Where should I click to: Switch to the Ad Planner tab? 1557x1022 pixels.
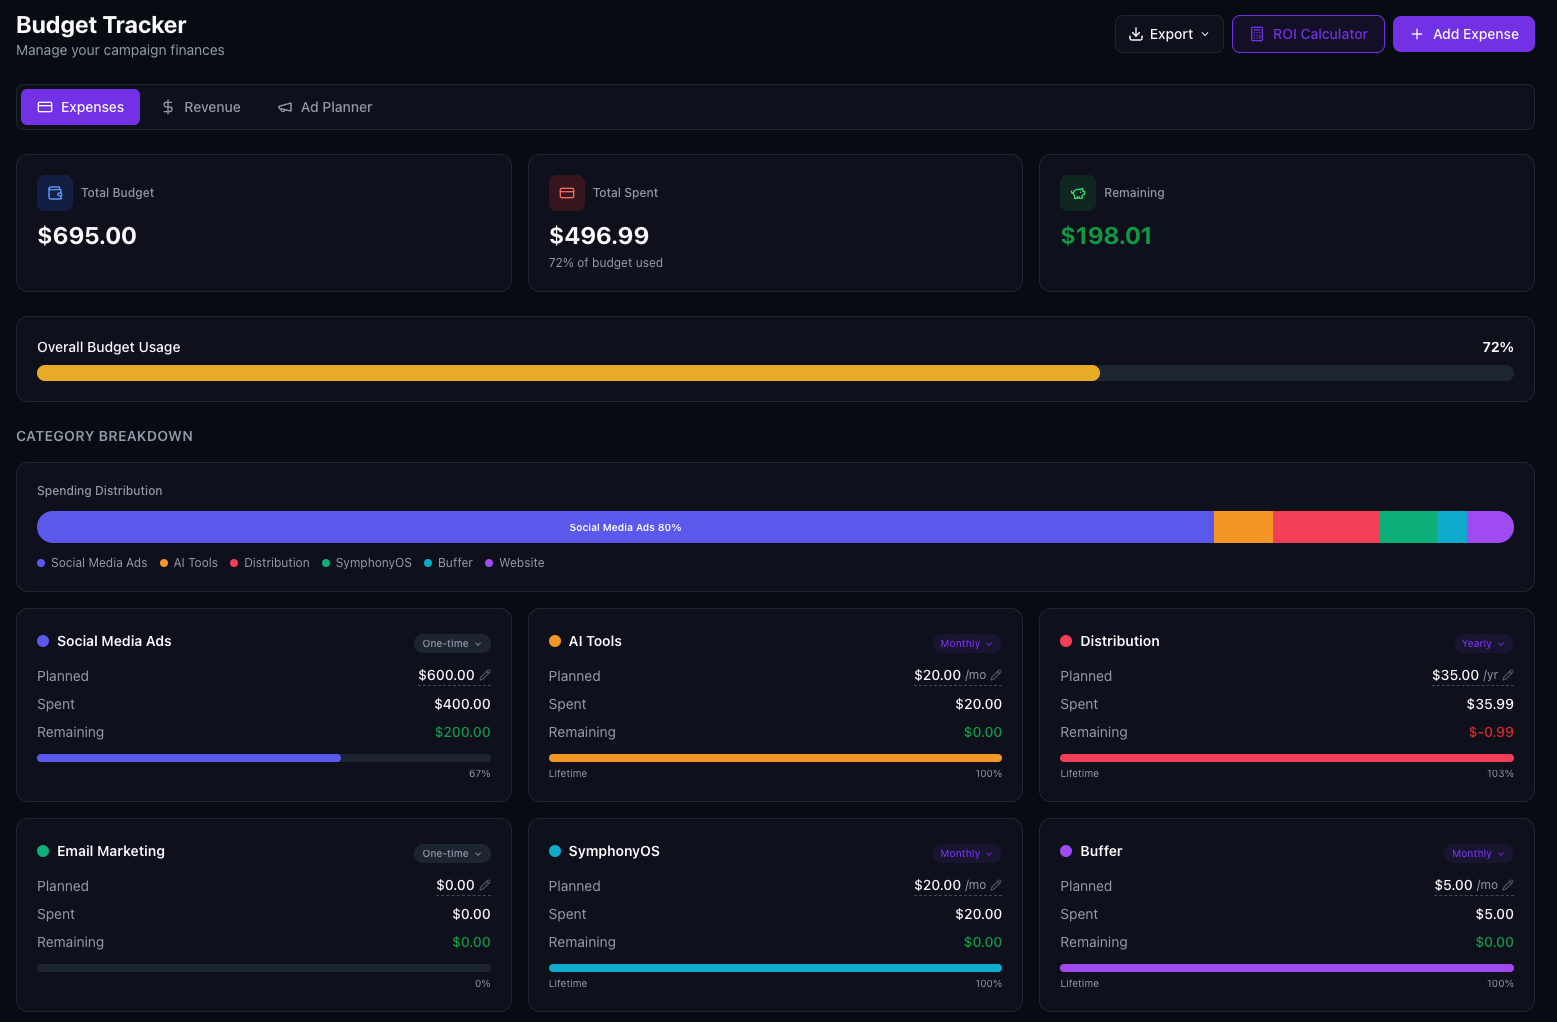click(x=325, y=106)
